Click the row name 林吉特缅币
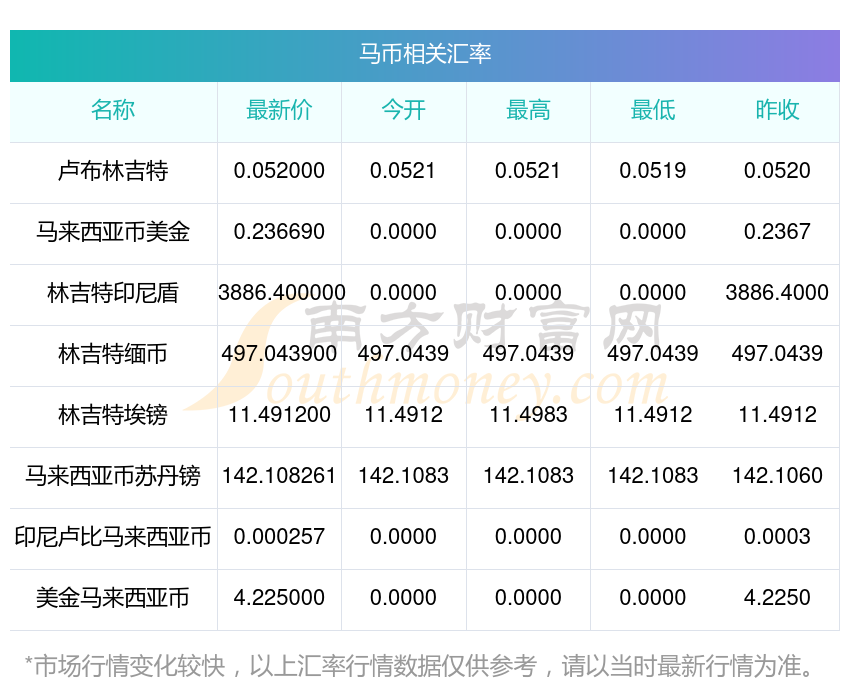The width and height of the screenshot is (850, 698). 113,354
